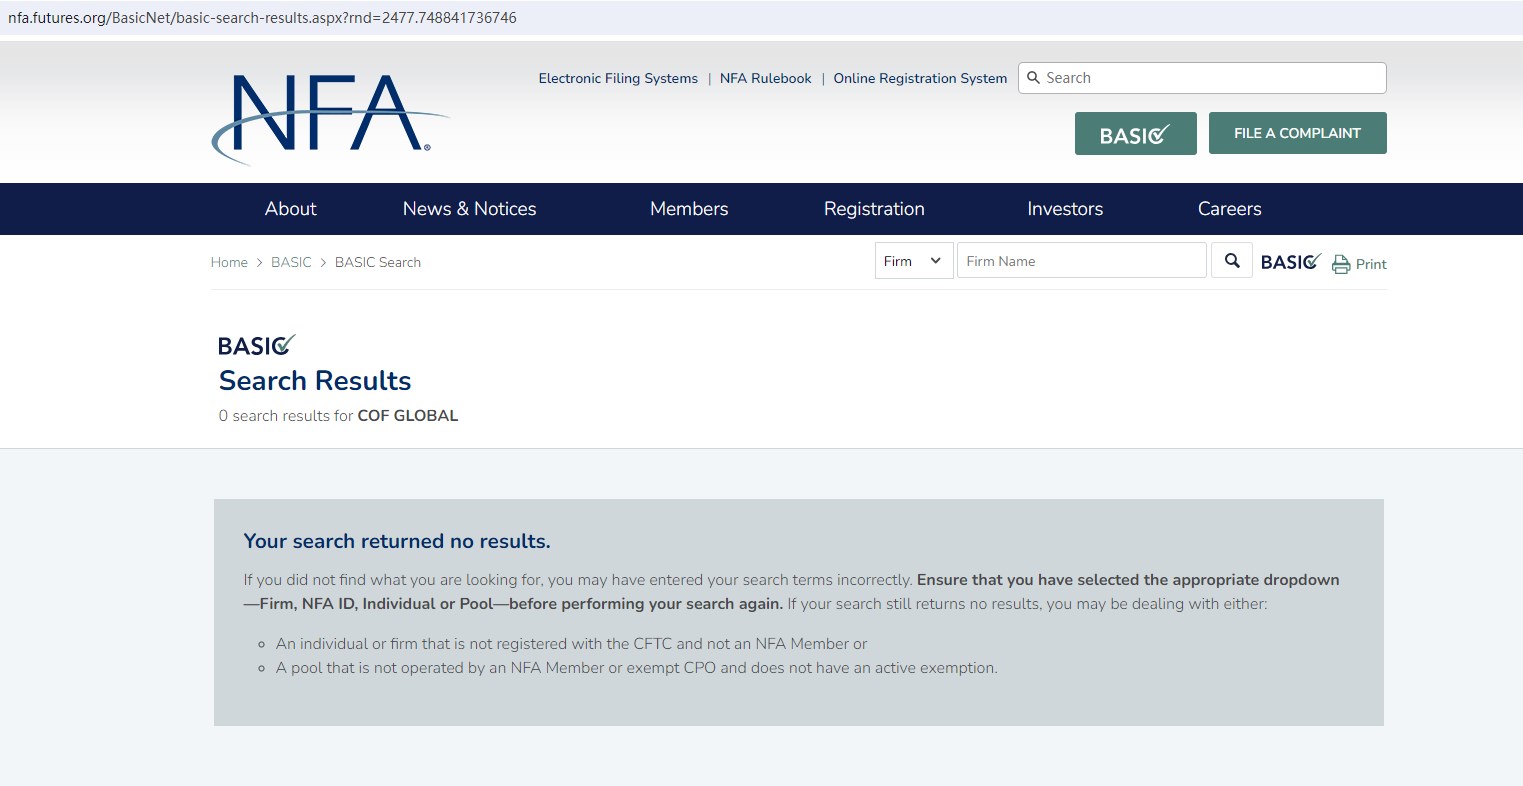The height and width of the screenshot is (786, 1523).
Task: Open the NFA Rulebook link
Action: [766, 78]
